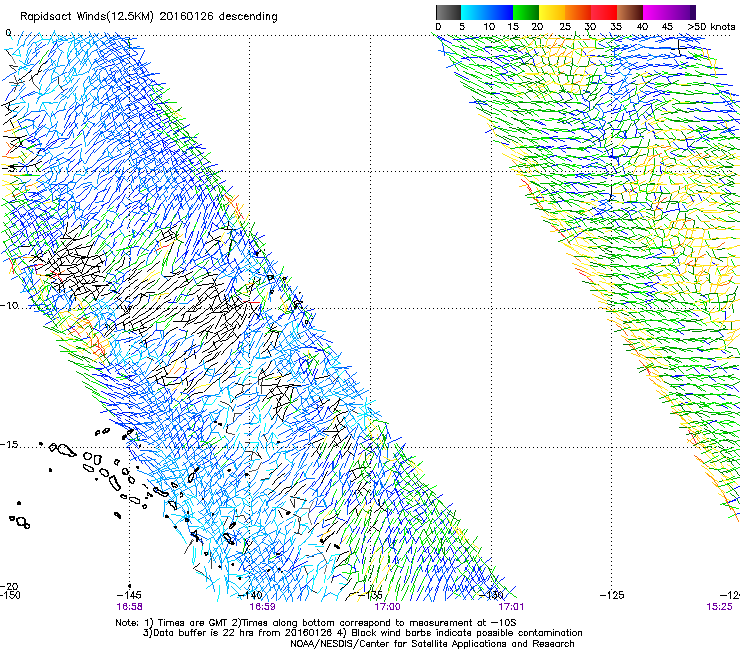
Task: Click the latitude label '-15'
Action: coord(9,445)
